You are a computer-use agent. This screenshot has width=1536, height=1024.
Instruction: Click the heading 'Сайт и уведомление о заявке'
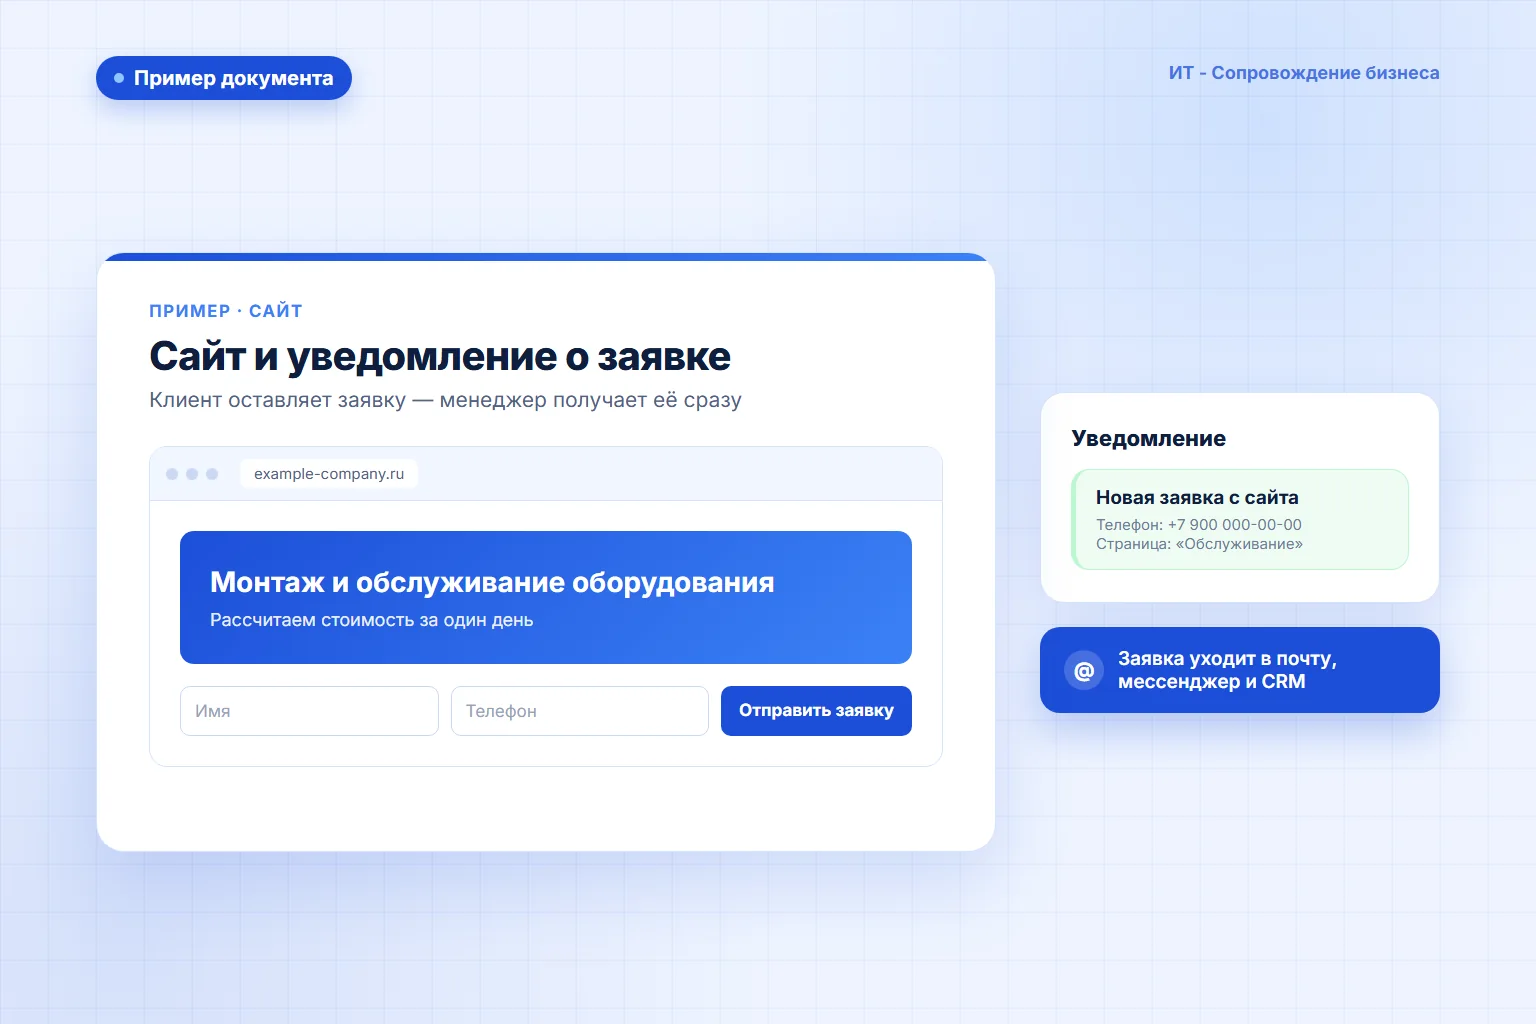click(x=440, y=356)
